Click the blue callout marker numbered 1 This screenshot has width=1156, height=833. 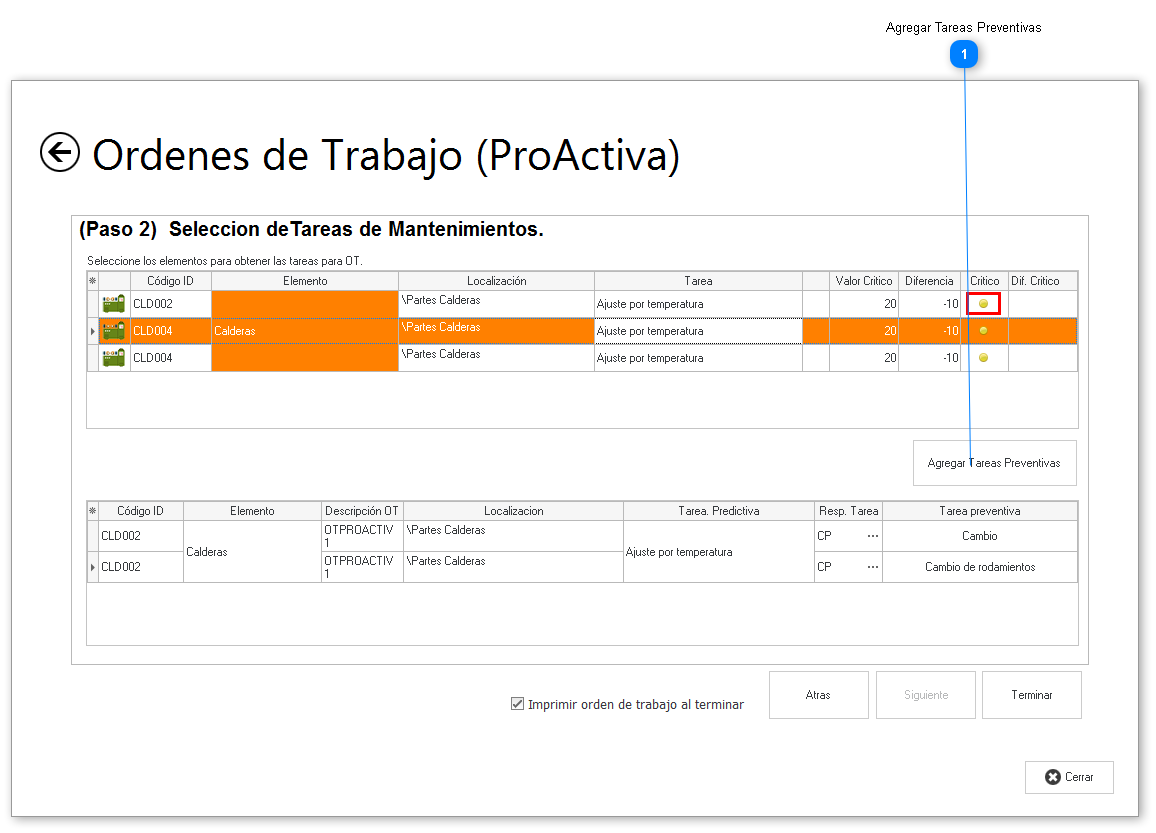tap(963, 55)
